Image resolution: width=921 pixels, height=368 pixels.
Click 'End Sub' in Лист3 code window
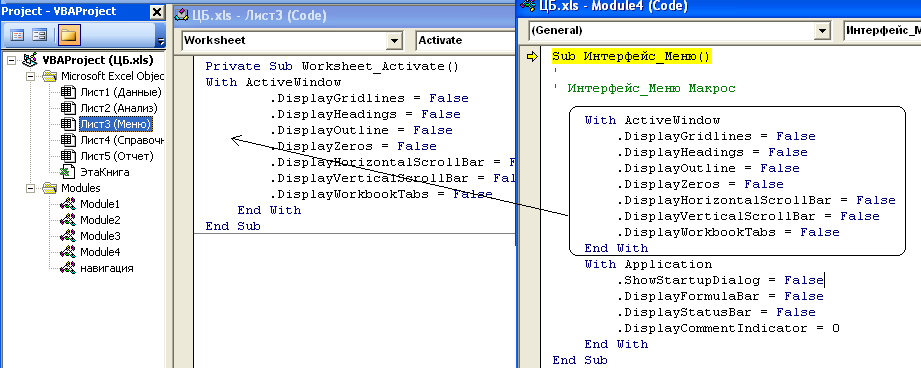click(x=233, y=226)
